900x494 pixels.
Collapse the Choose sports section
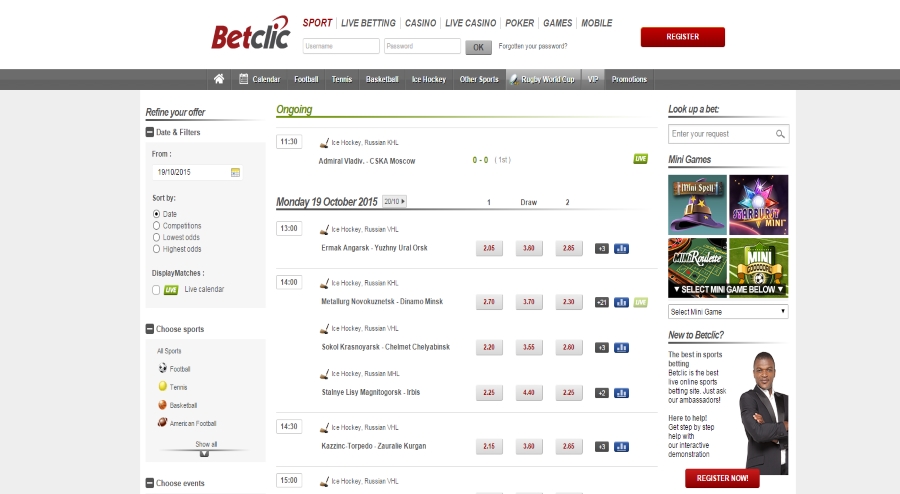pos(150,329)
